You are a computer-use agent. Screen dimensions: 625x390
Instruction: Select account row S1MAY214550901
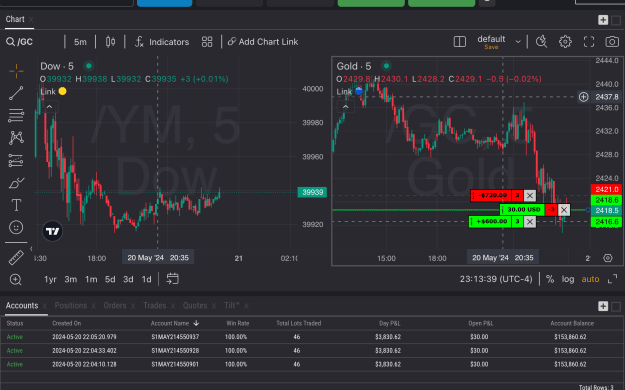312,364
